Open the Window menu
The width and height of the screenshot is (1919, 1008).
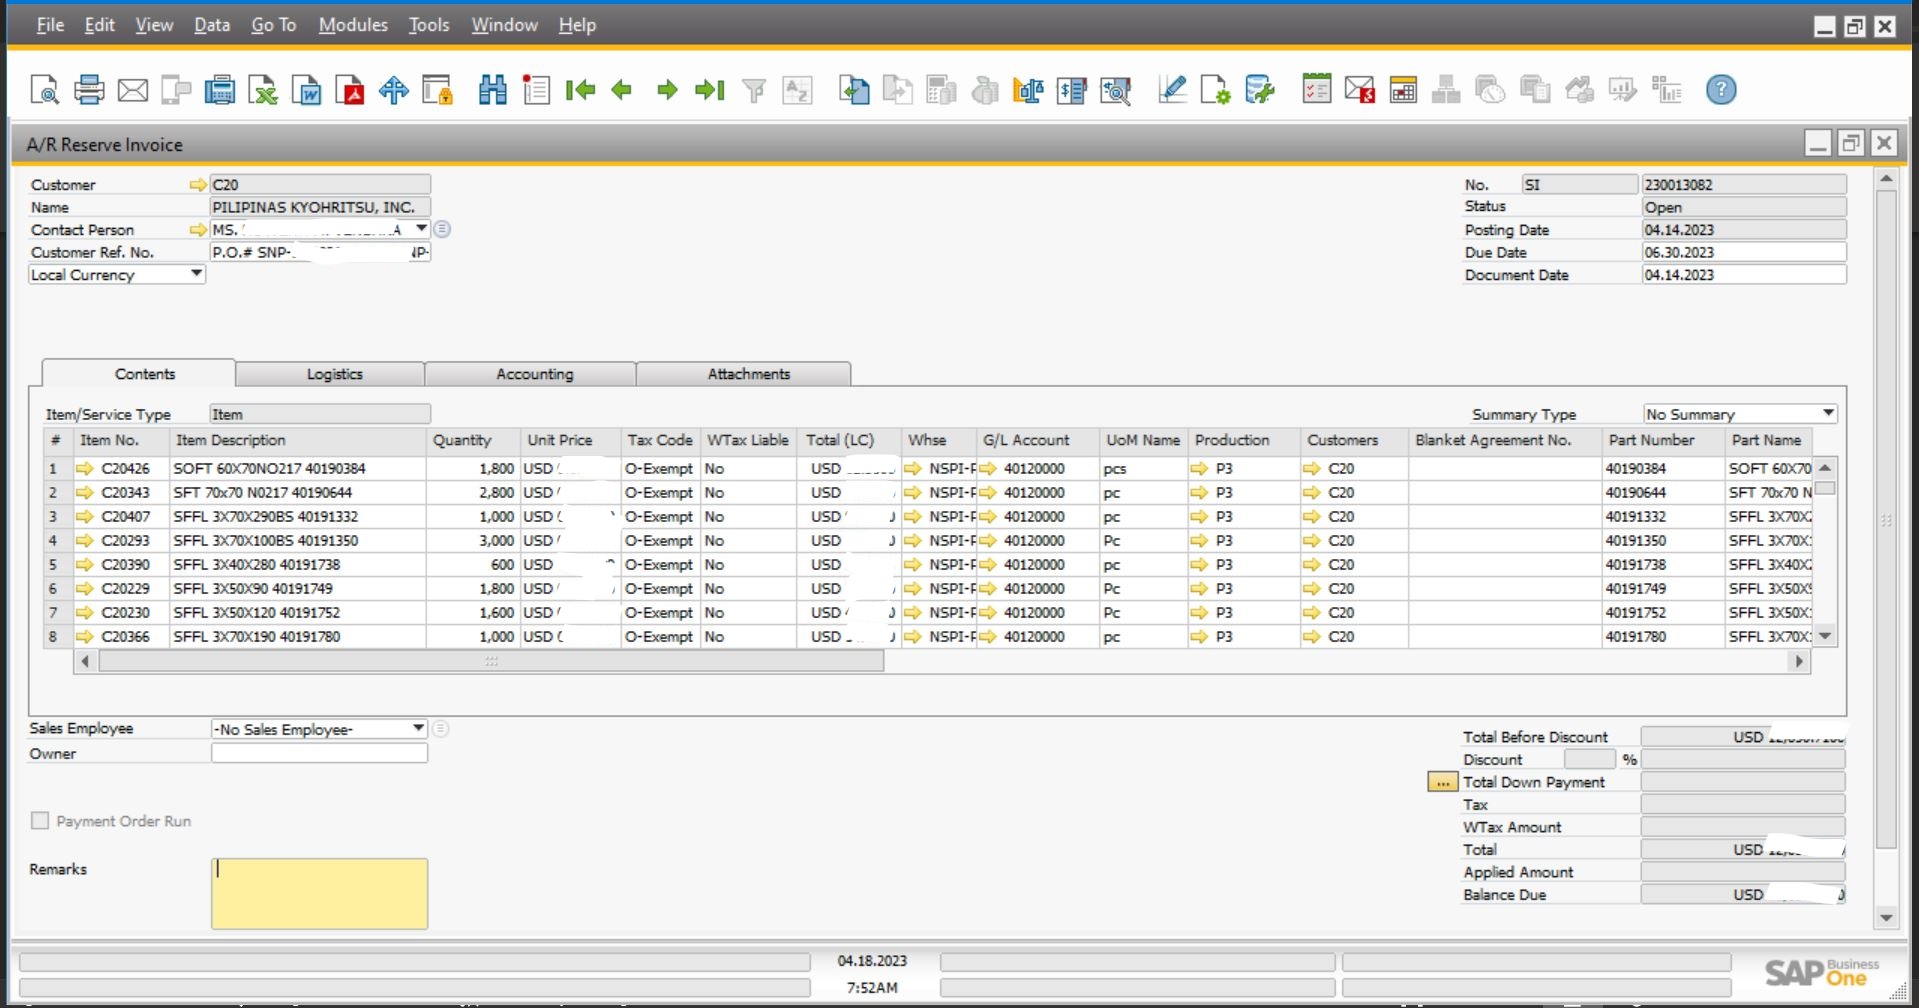[x=504, y=25]
